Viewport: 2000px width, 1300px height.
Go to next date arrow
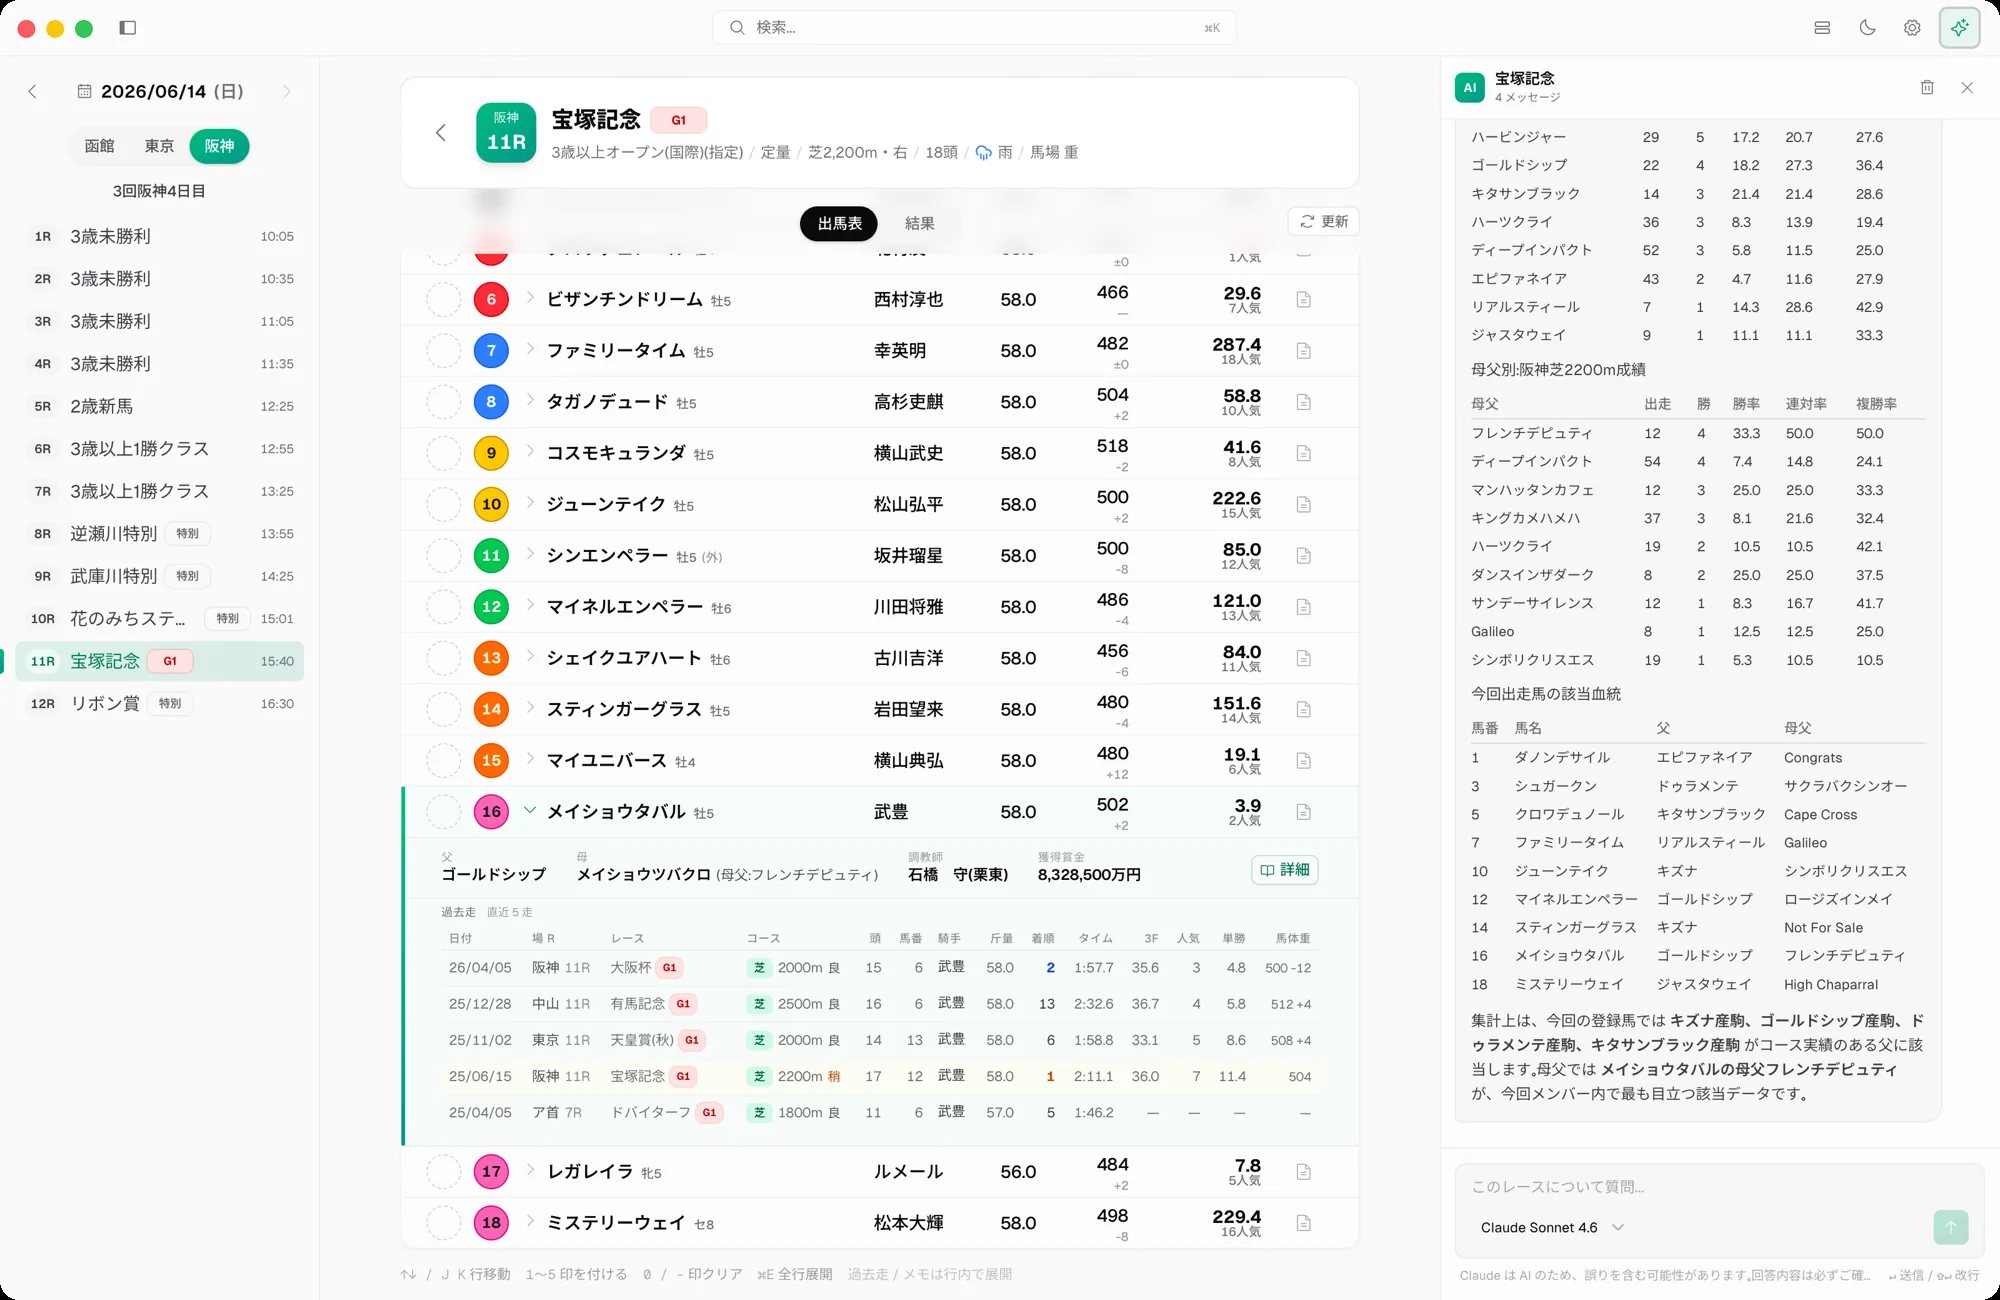287,91
